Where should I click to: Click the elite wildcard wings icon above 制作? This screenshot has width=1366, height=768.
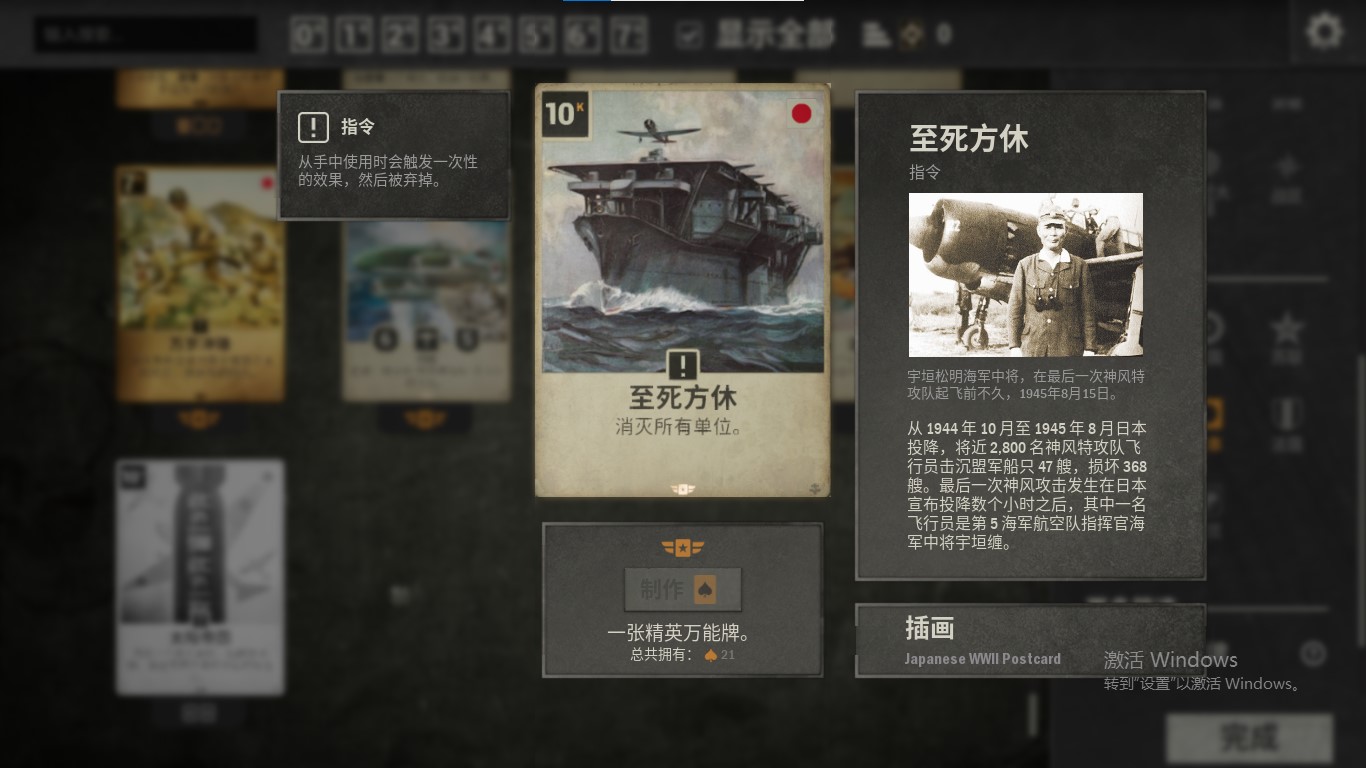tap(683, 548)
